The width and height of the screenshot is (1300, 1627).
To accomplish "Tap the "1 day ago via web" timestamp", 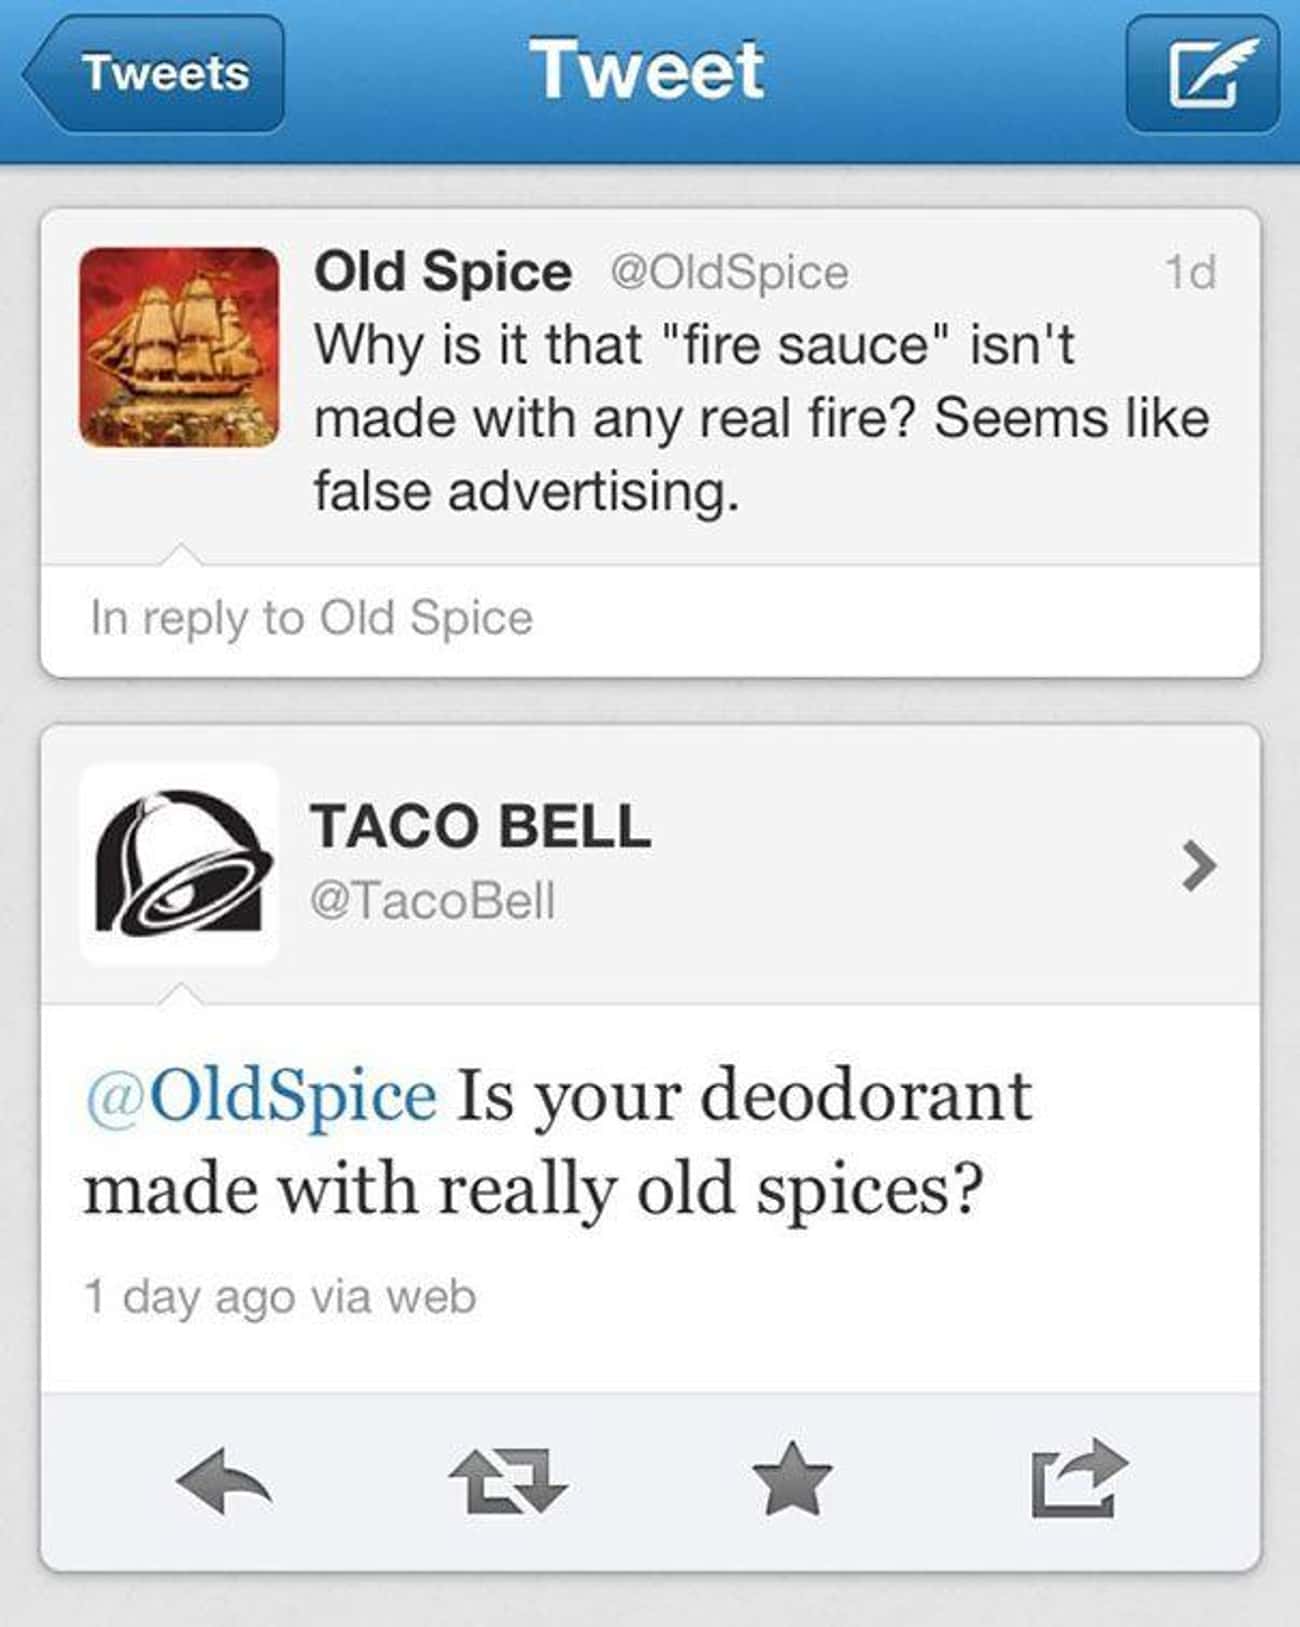I will point(280,1297).
